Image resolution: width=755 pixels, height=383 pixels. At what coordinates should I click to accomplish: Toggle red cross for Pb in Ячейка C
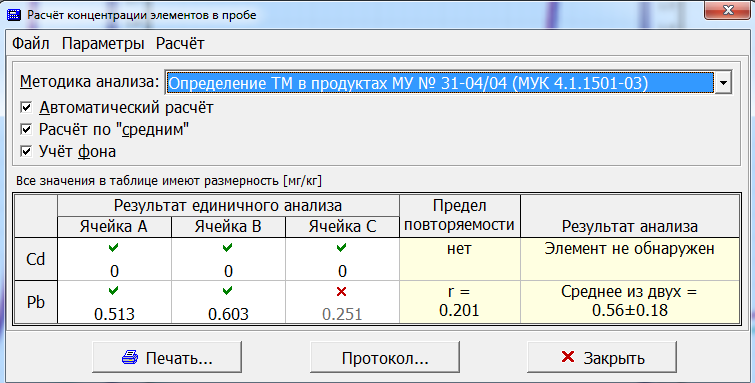341,291
